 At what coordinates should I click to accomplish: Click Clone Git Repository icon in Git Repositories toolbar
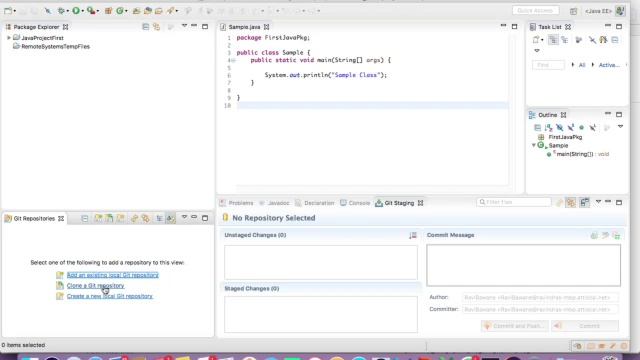coord(109,219)
